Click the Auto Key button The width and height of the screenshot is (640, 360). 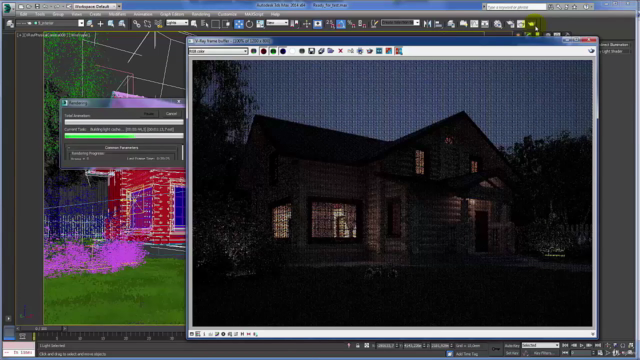[512, 346]
